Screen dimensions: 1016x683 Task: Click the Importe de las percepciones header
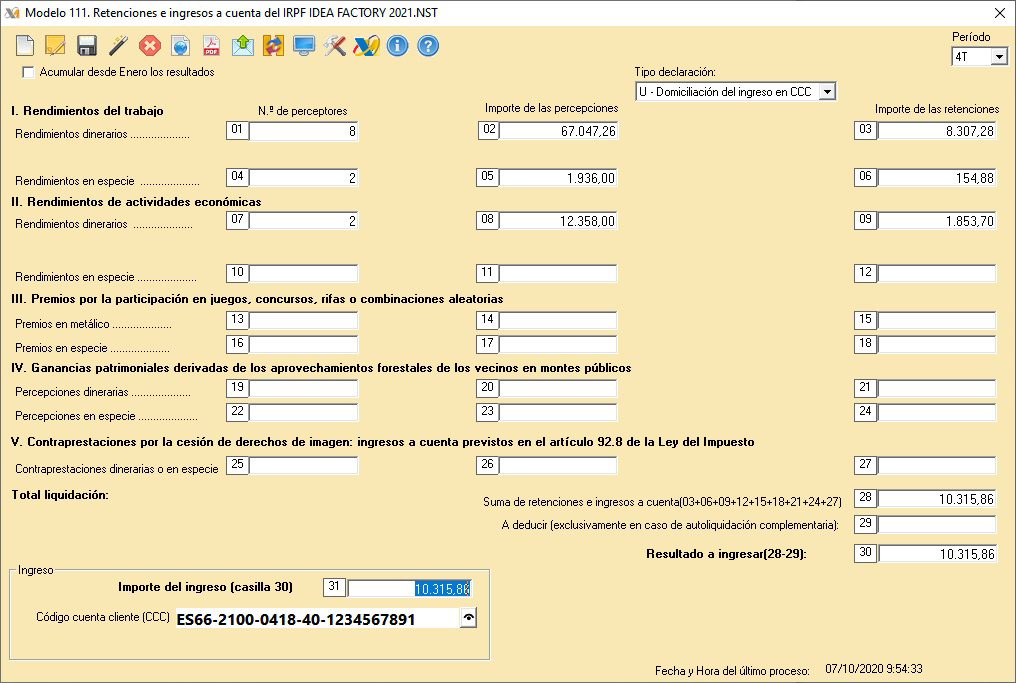click(x=551, y=108)
